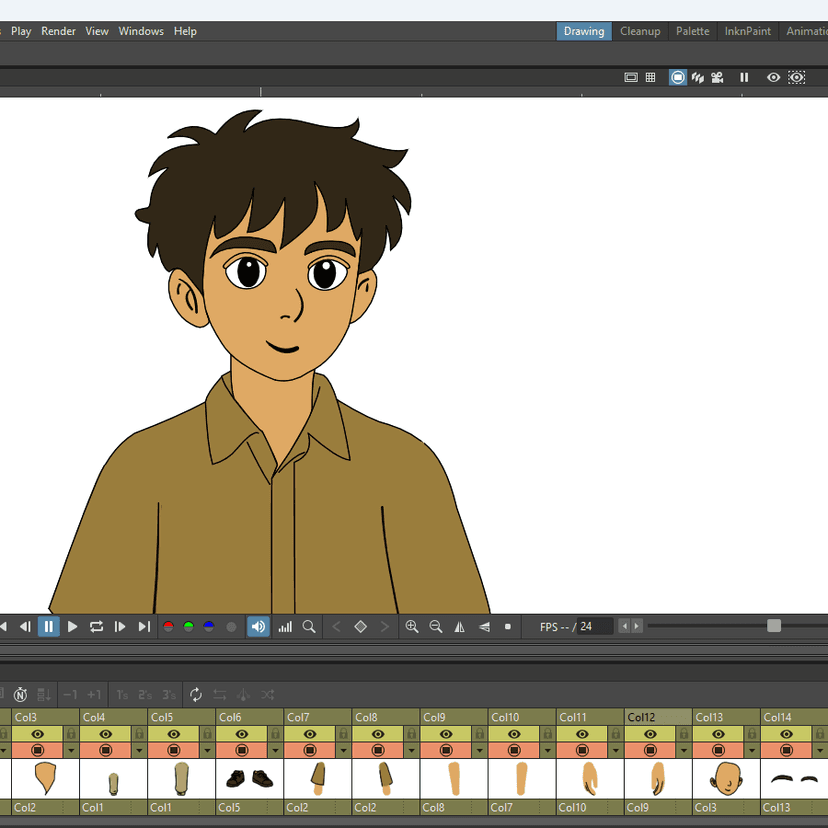Enable the camera view icon
828x828 pixels.
point(718,77)
